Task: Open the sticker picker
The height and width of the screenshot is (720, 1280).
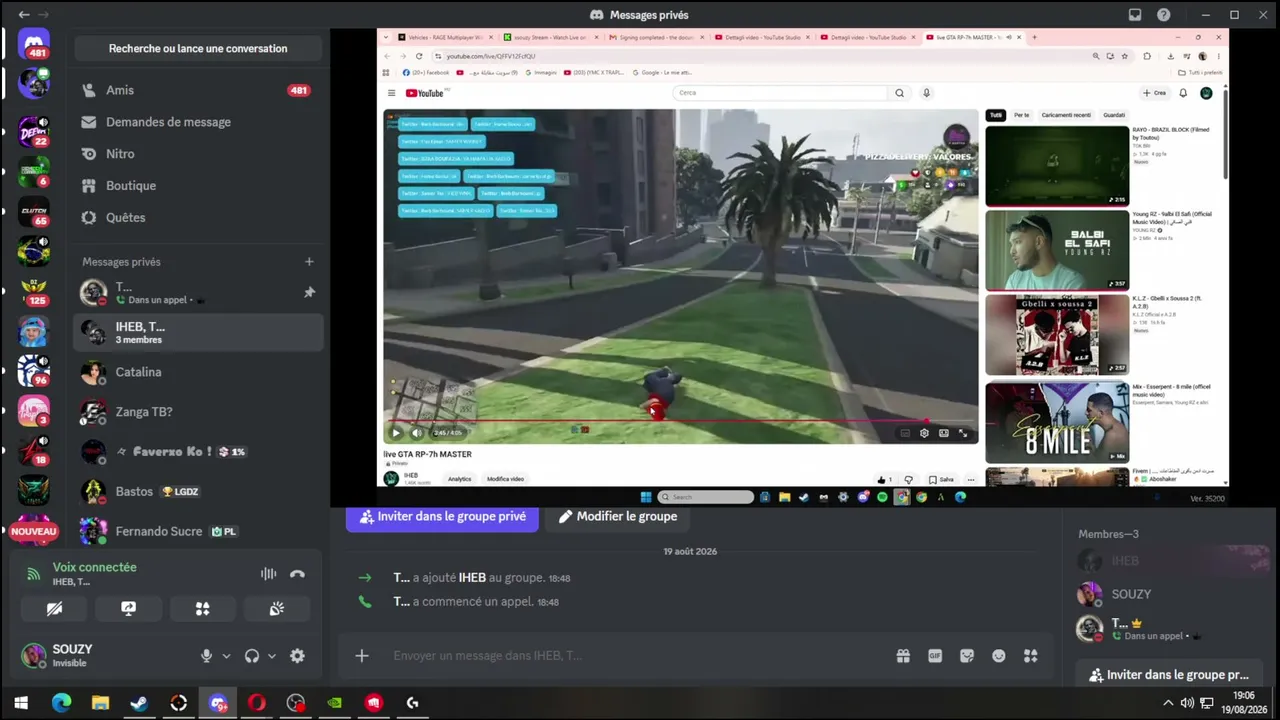Action: [967, 656]
